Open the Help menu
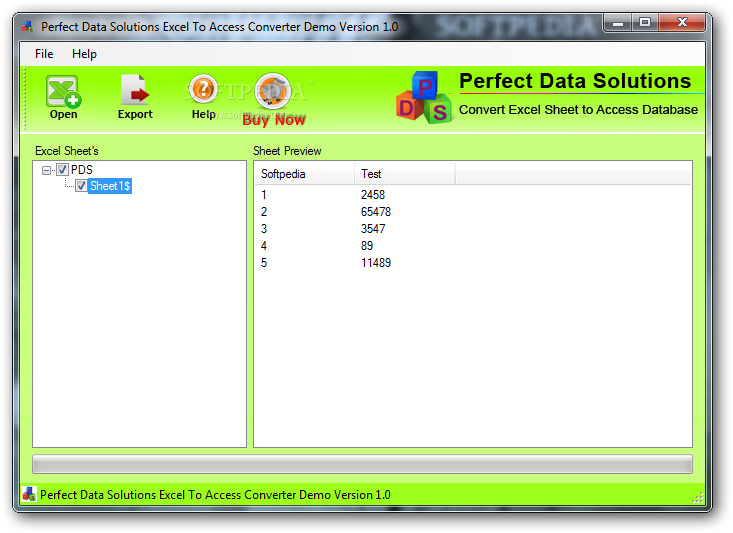The height and width of the screenshot is (533, 733). pos(84,54)
